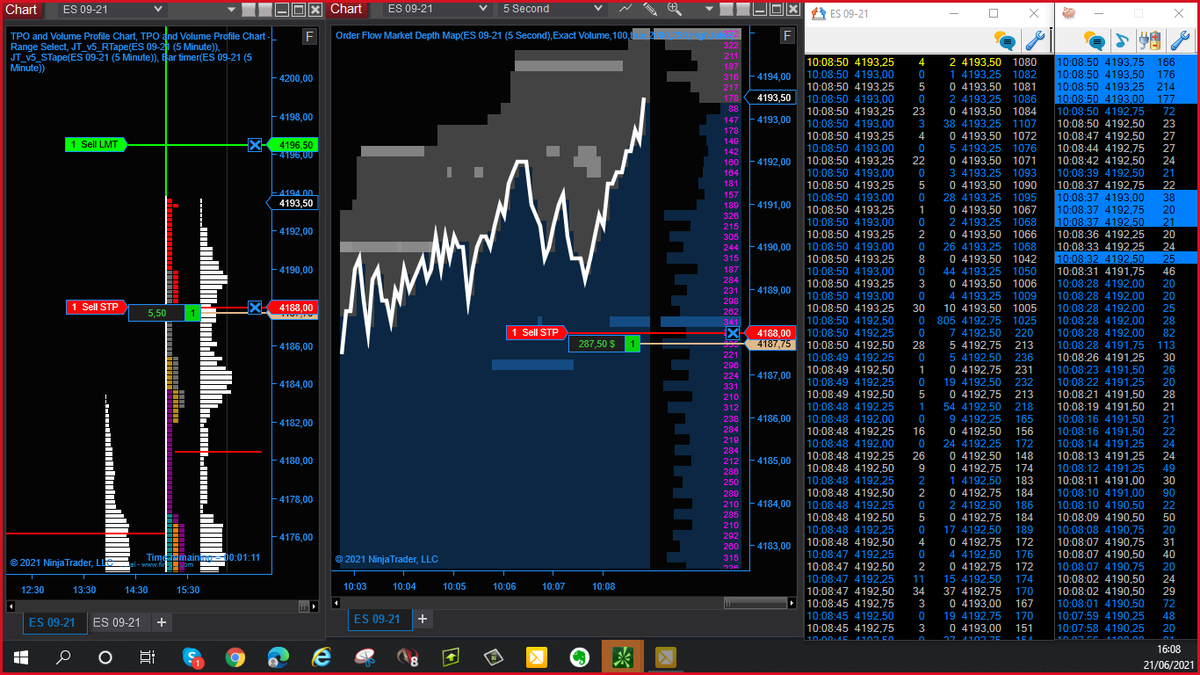Click the Order Flow Market Depth Map indicator label
The width and height of the screenshot is (1200, 675).
coord(536,35)
